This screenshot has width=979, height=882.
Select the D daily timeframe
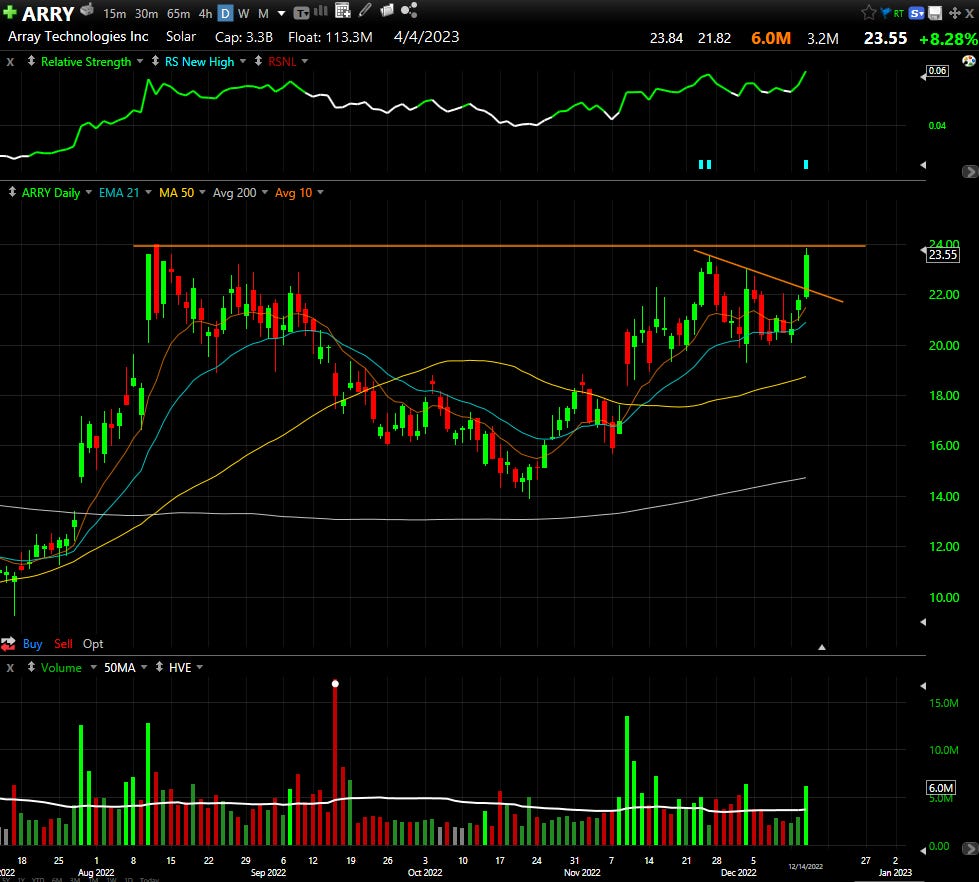coord(225,13)
